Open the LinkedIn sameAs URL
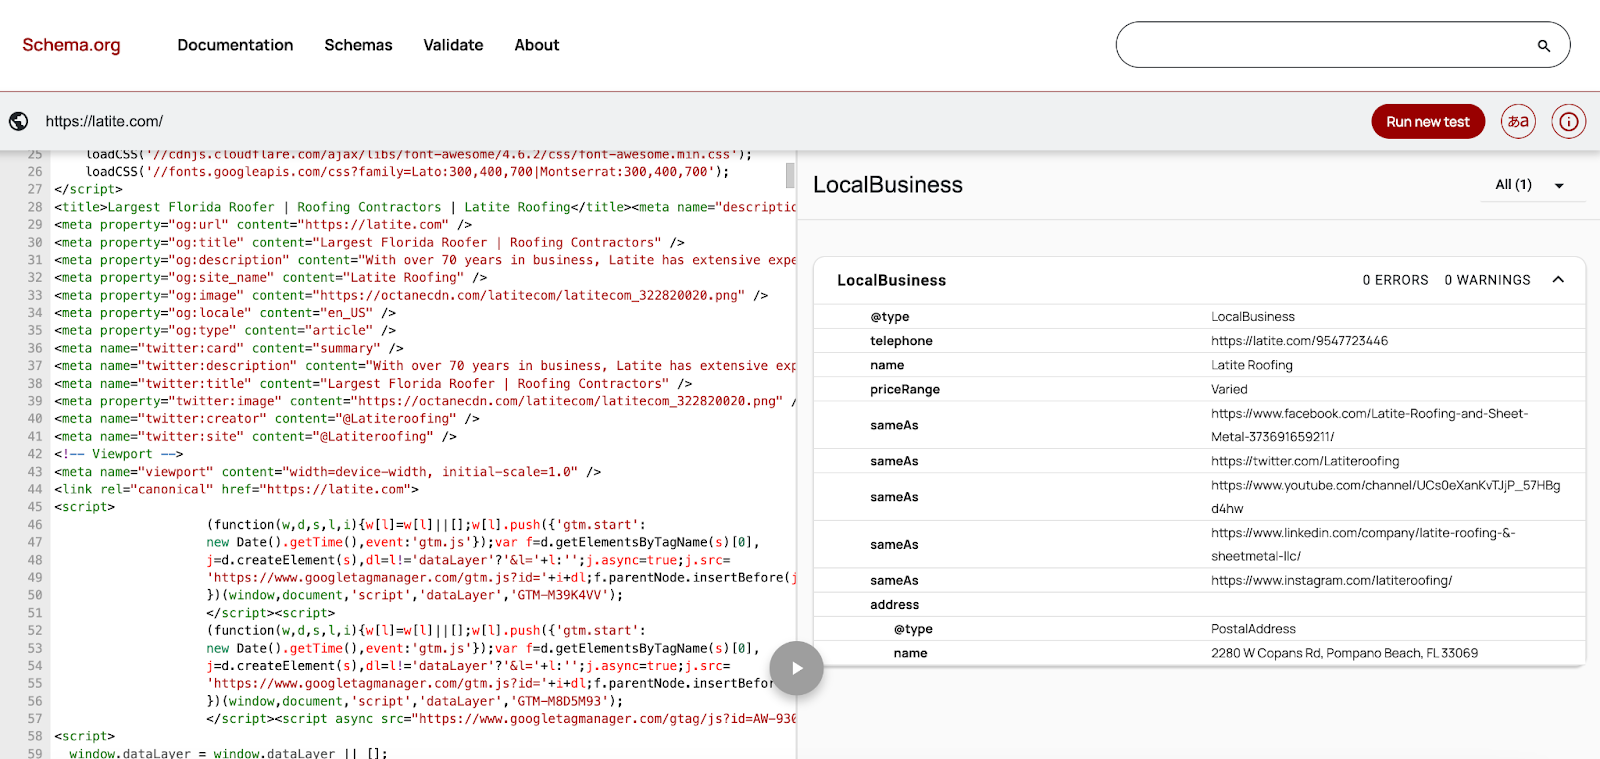This screenshot has width=1600, height=759. [x=1363, y=545]
